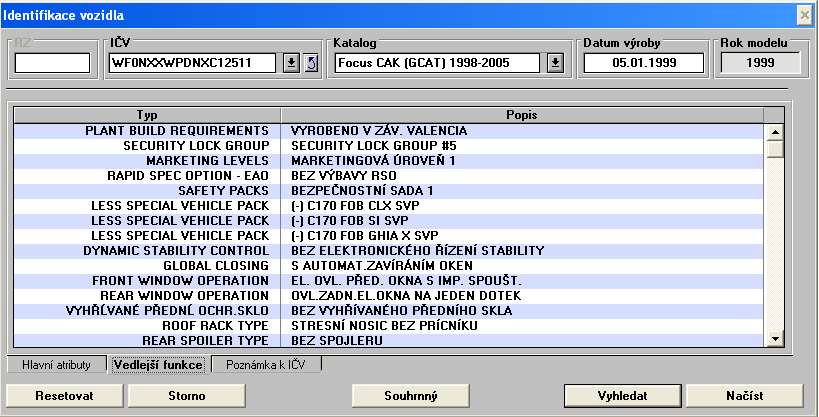Viewport: 819px width, 417px height.
Task: Open the Poznámka k IČV tab
Action: [268, 365]
